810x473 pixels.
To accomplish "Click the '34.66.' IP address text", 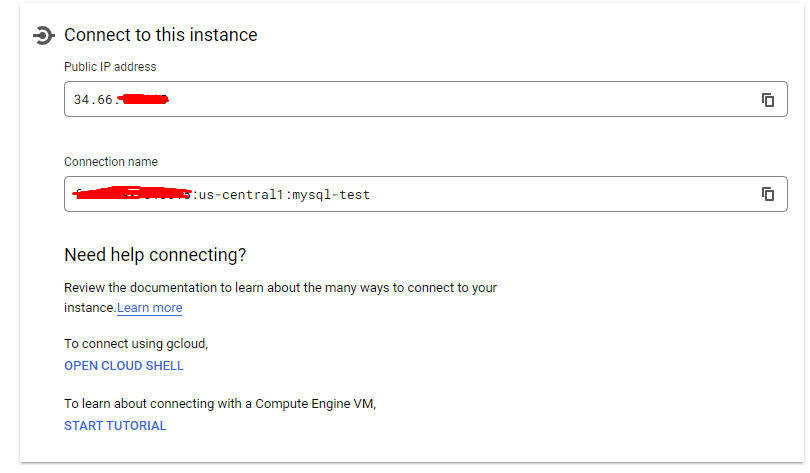I will 94,100.
